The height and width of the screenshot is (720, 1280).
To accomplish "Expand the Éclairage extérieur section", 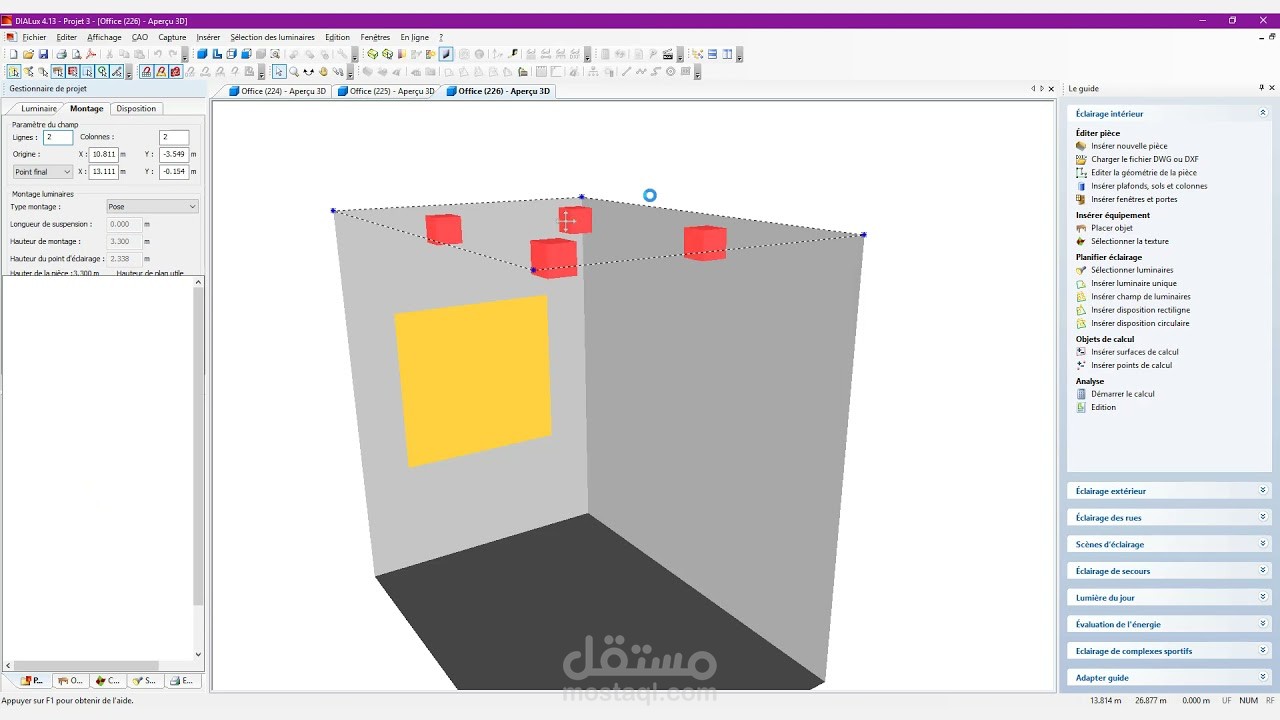I will (x=1263, y=491).
